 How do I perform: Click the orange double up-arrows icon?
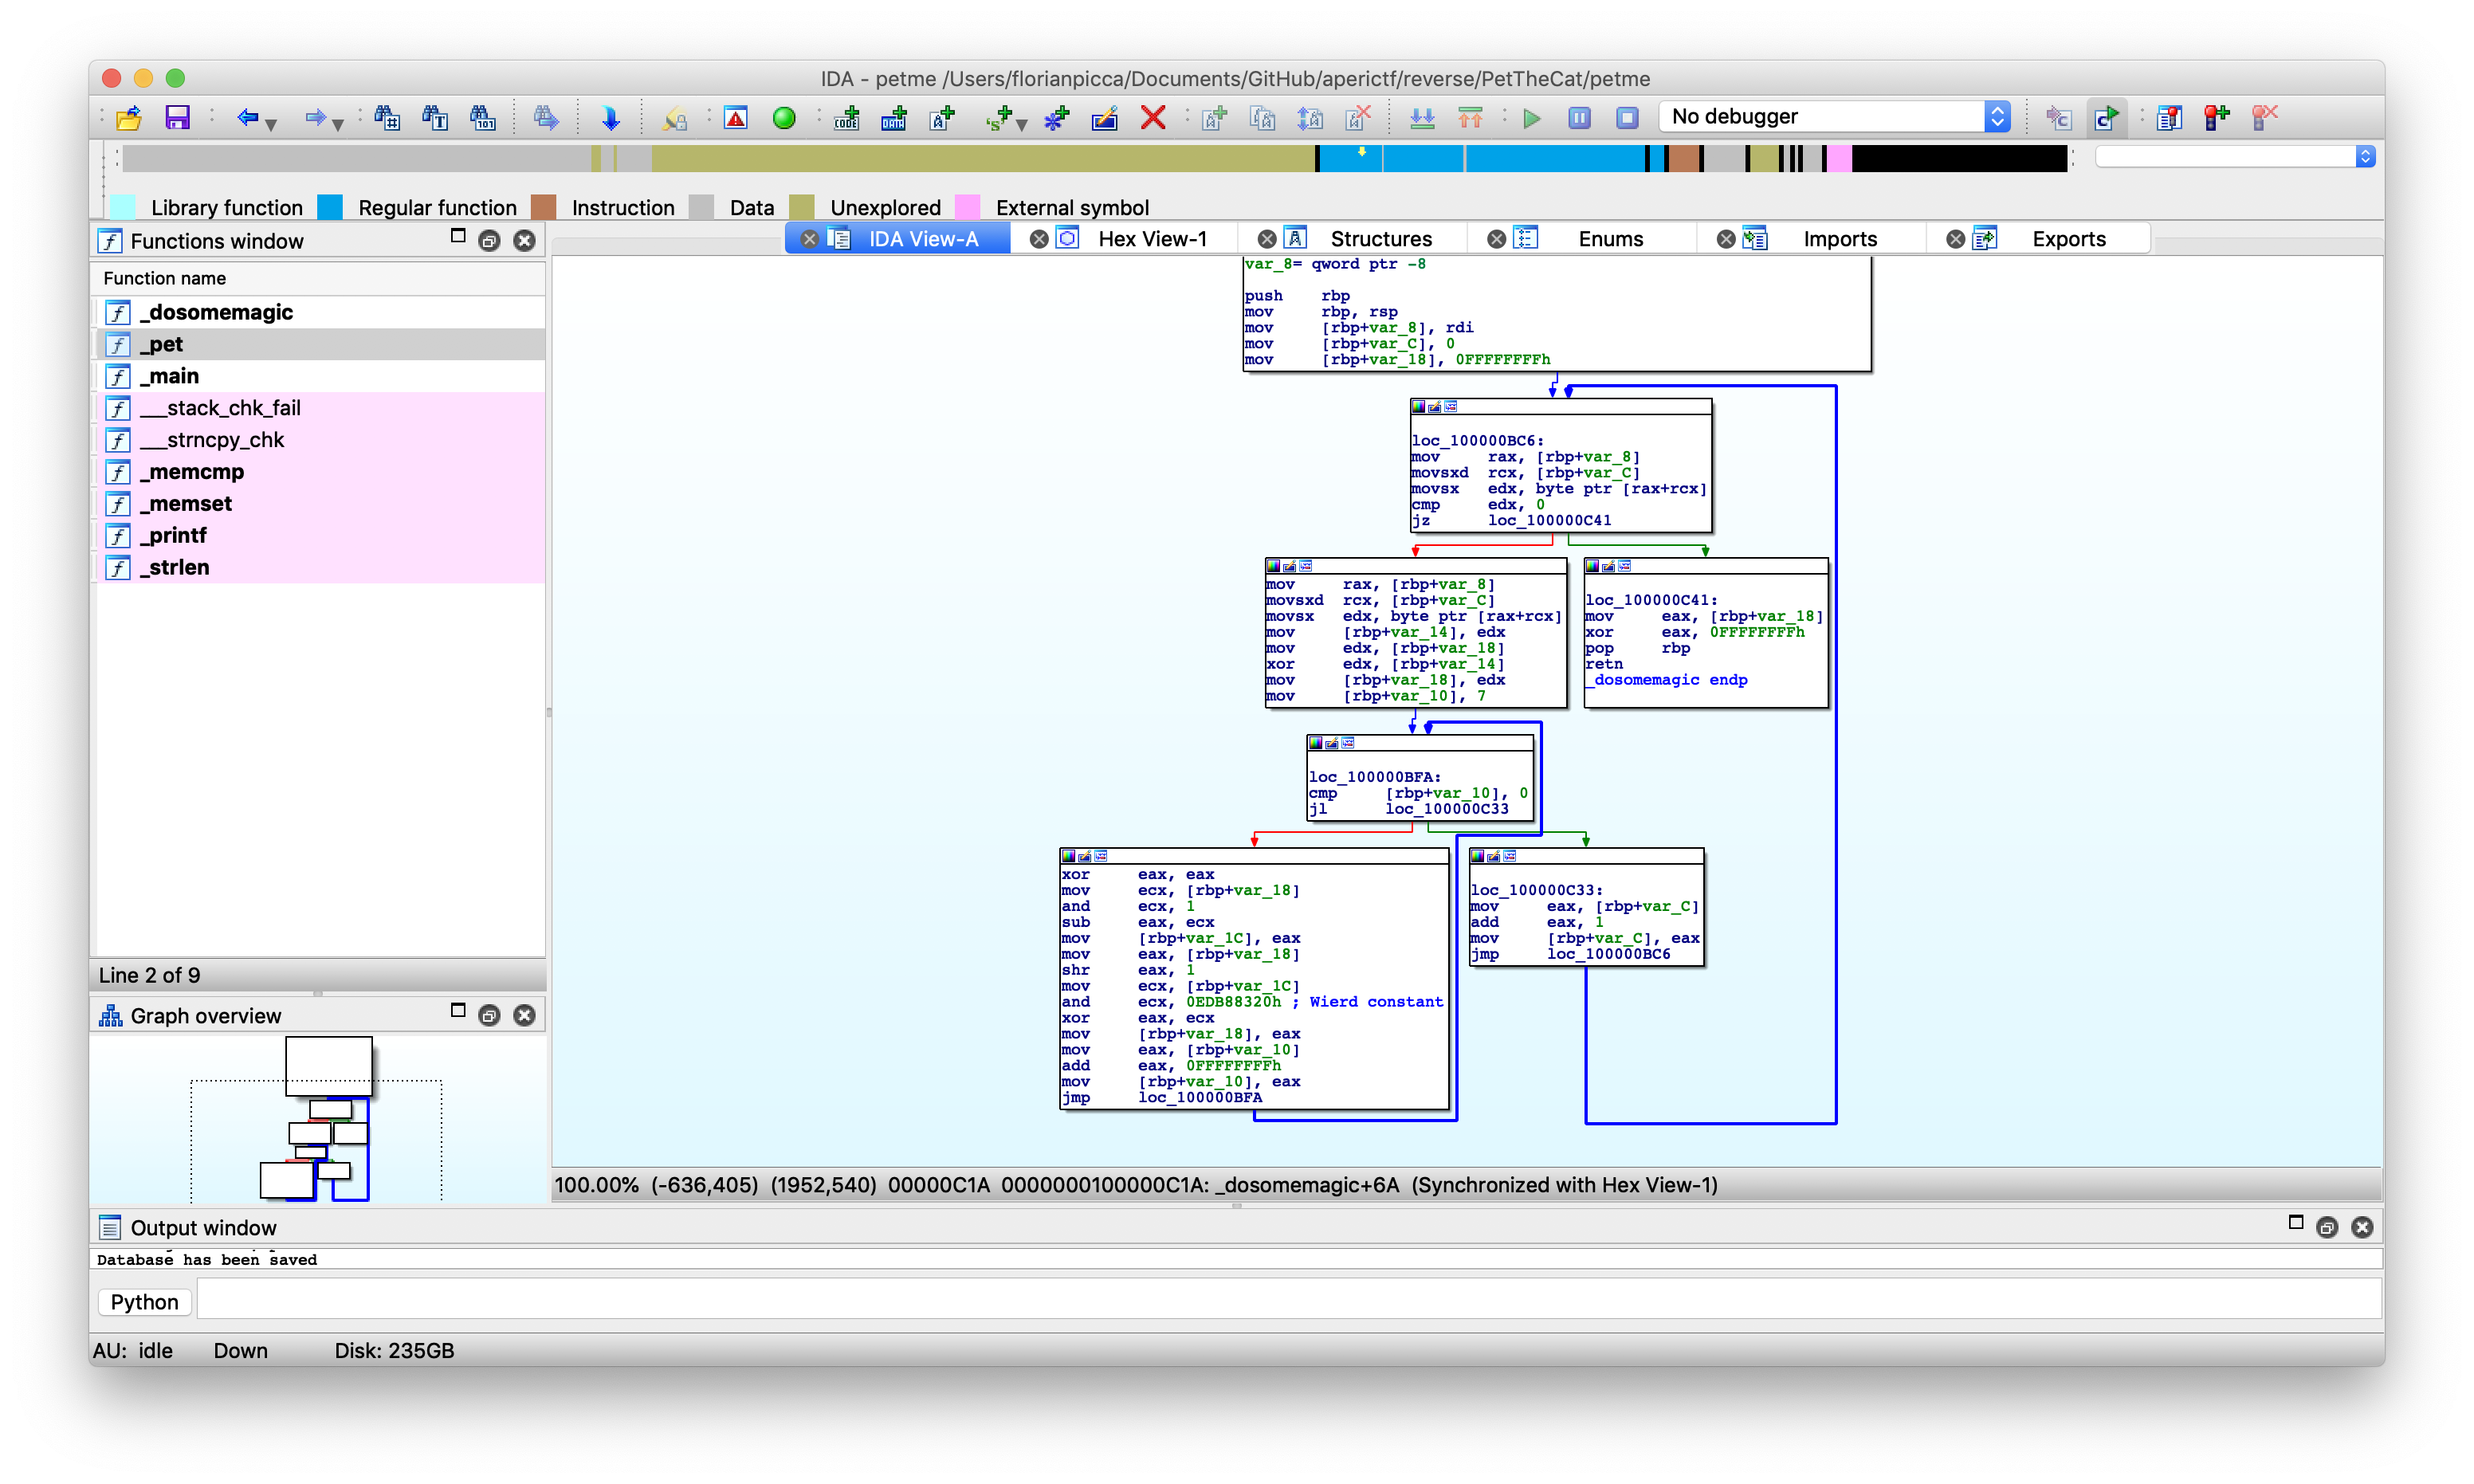pyautogui.click(x=1470, y=118)
